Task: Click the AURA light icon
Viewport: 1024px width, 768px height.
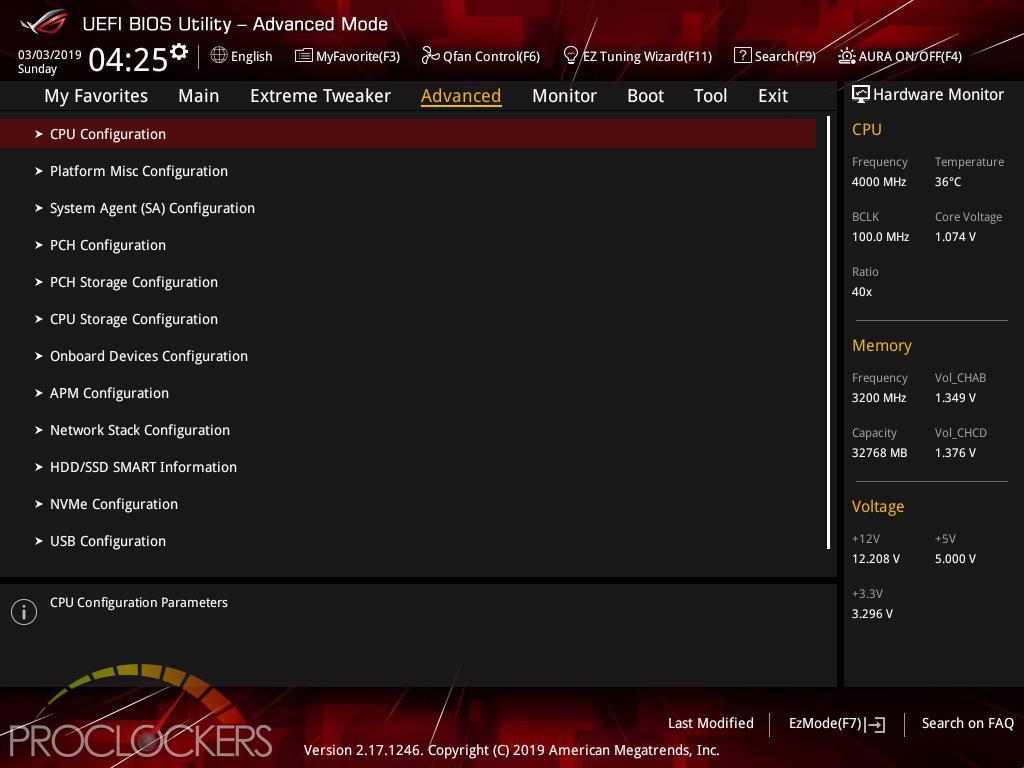Action: 846,56
